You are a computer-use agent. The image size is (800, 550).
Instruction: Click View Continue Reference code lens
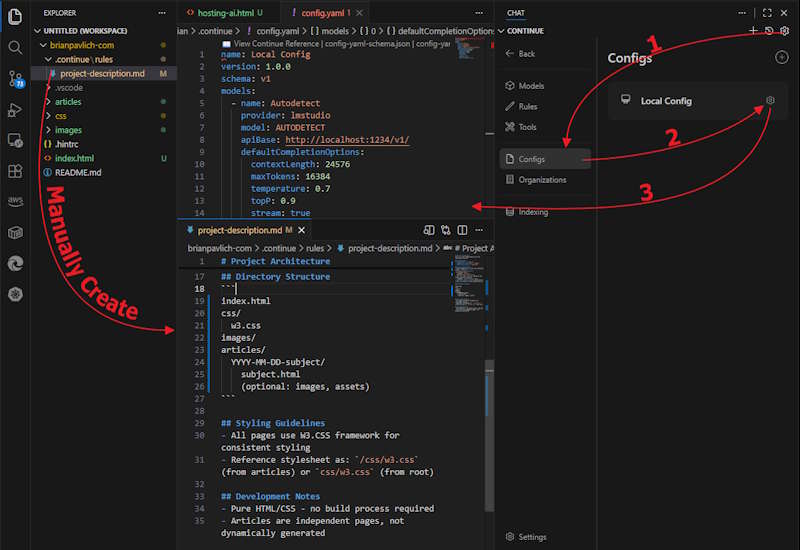coord(276,44)
